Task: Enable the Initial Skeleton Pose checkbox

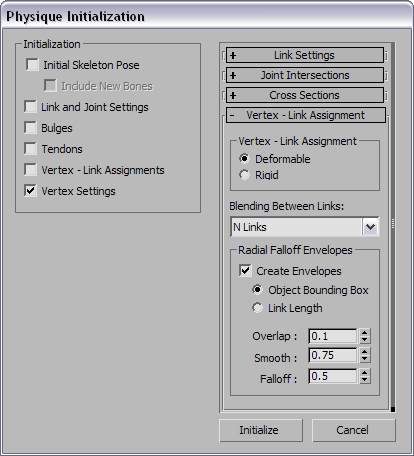Action: tap(32, 65)
